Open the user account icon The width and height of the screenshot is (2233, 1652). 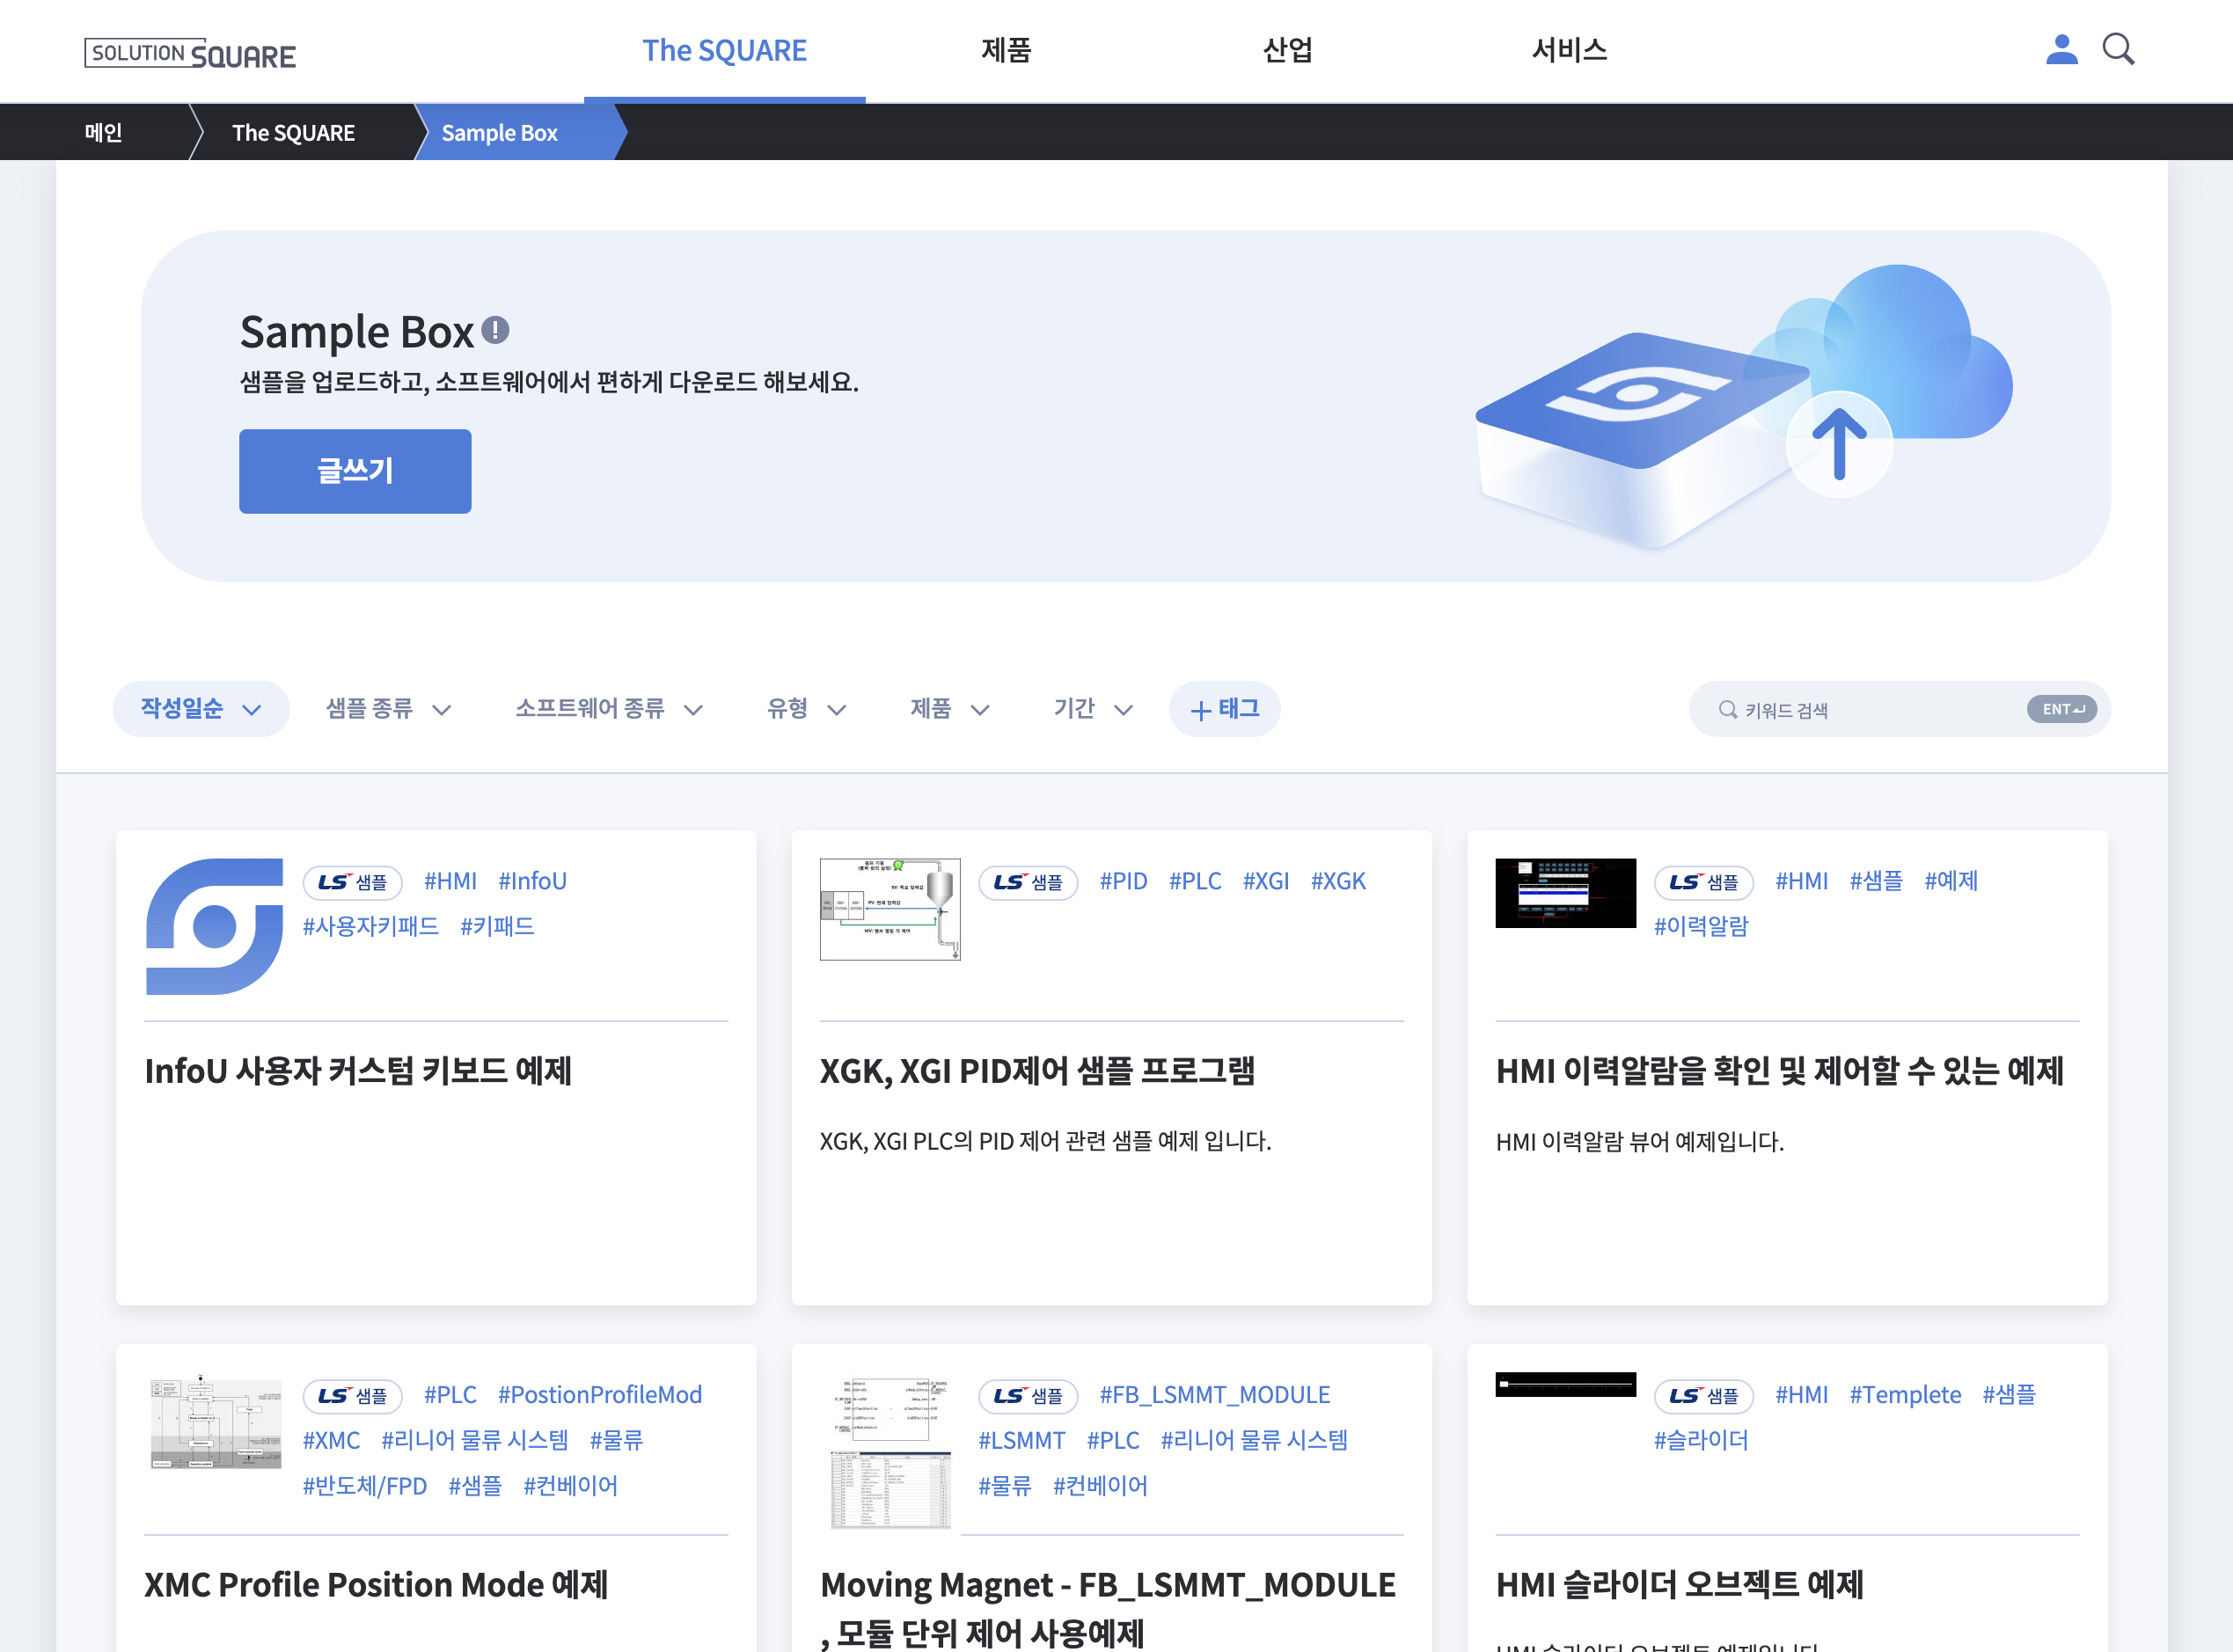tap(2061, 49)
